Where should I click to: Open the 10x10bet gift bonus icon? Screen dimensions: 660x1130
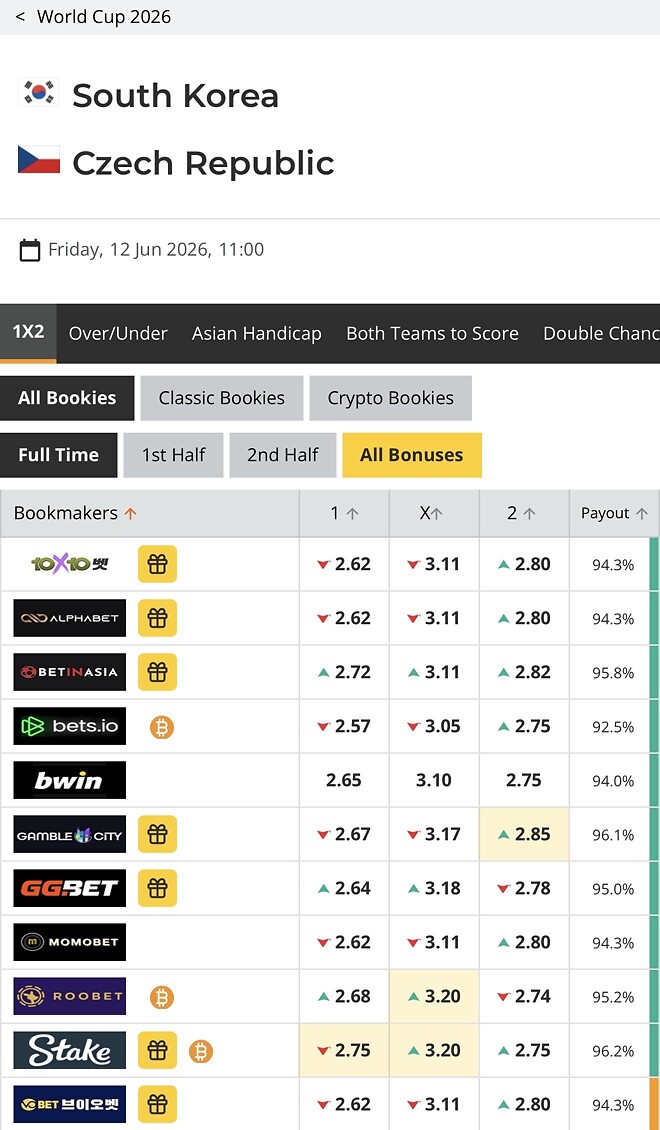tap(157, 564)
